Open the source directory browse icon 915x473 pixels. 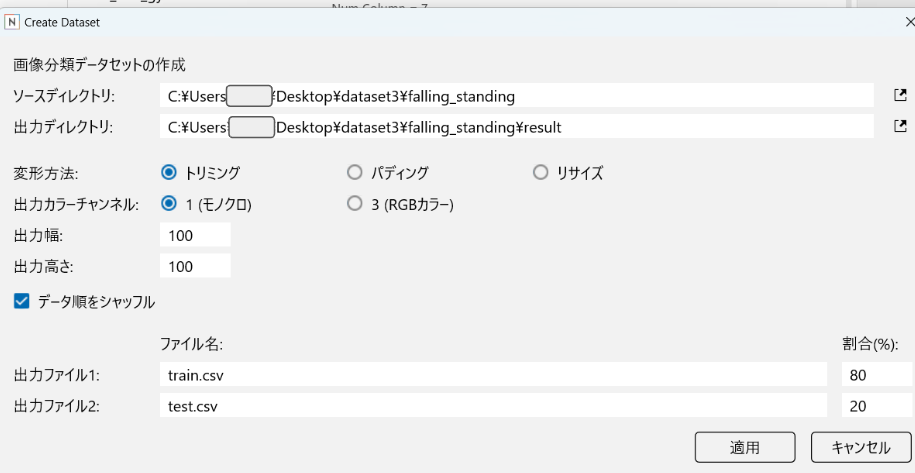click(900, 96)
